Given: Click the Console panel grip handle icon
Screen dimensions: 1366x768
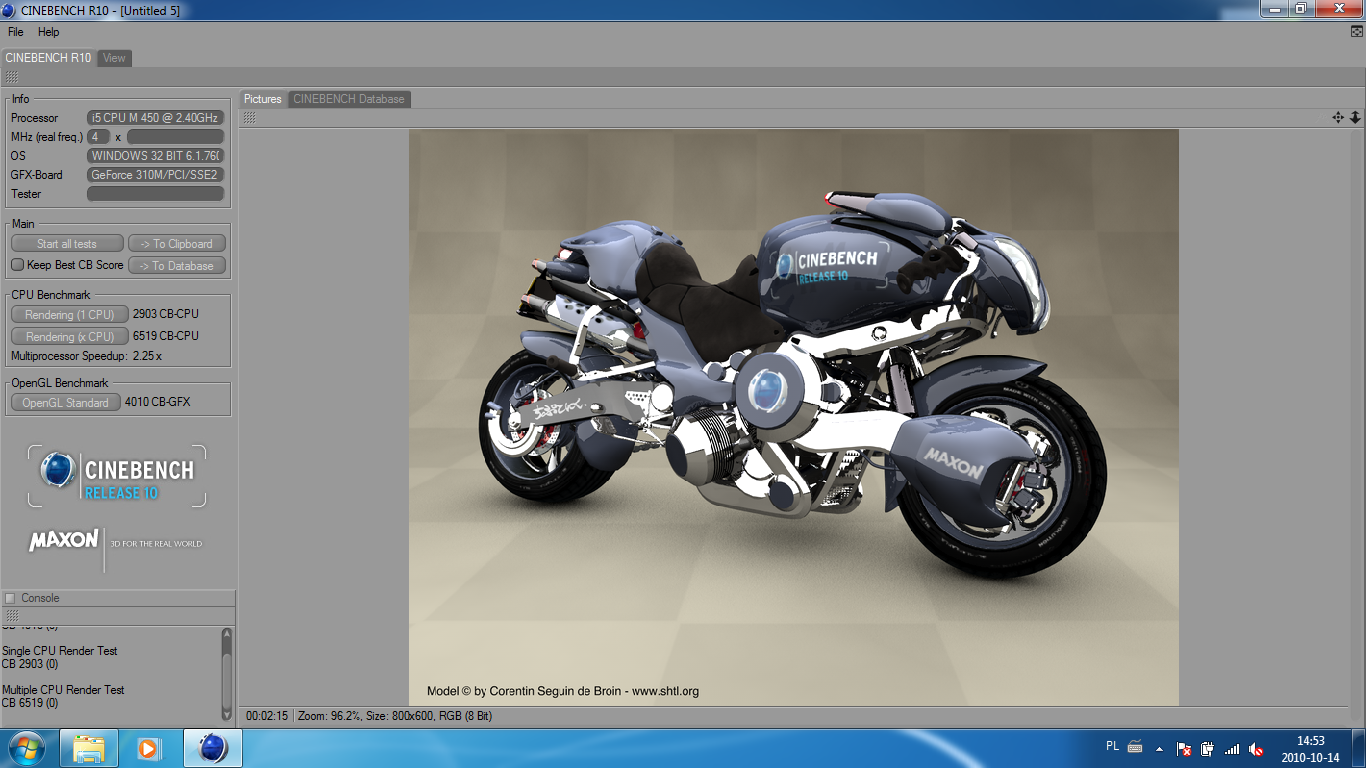Looking at the screenshot, I should [11, 616].
